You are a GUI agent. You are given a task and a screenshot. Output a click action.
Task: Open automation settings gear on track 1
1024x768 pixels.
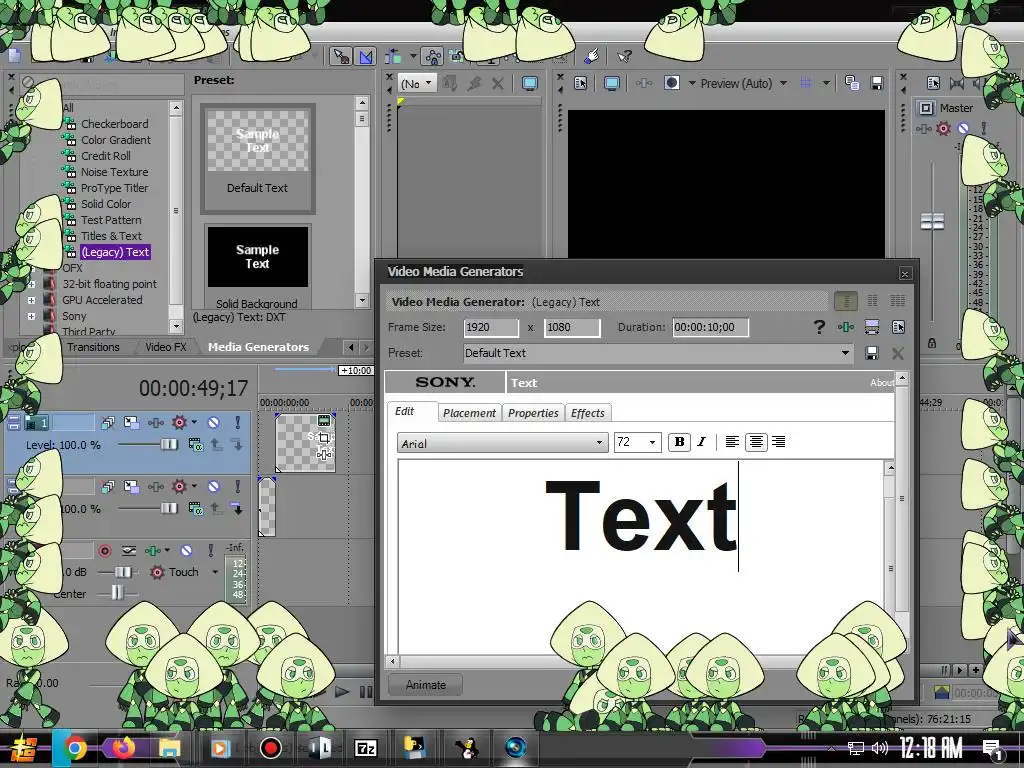click(180, 423)
